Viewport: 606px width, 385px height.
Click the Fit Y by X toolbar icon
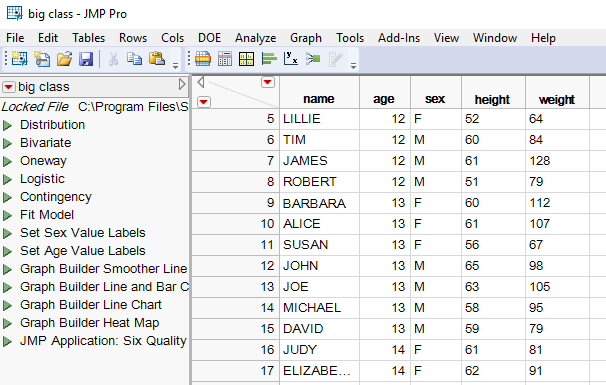291,59
